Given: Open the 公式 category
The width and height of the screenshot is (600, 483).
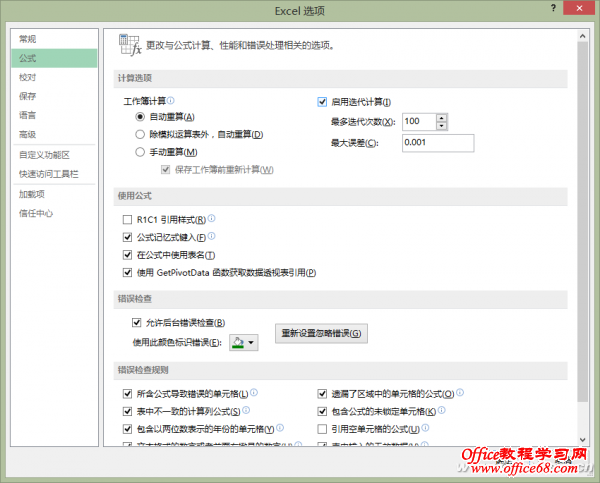Looking at the screenshot, I should pyautogui.click(x=54, y=58).
